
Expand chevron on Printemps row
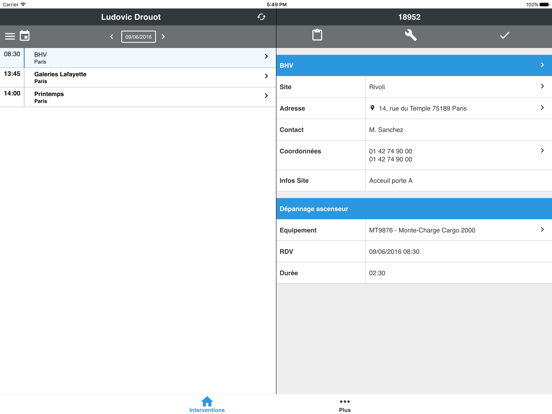266,96
